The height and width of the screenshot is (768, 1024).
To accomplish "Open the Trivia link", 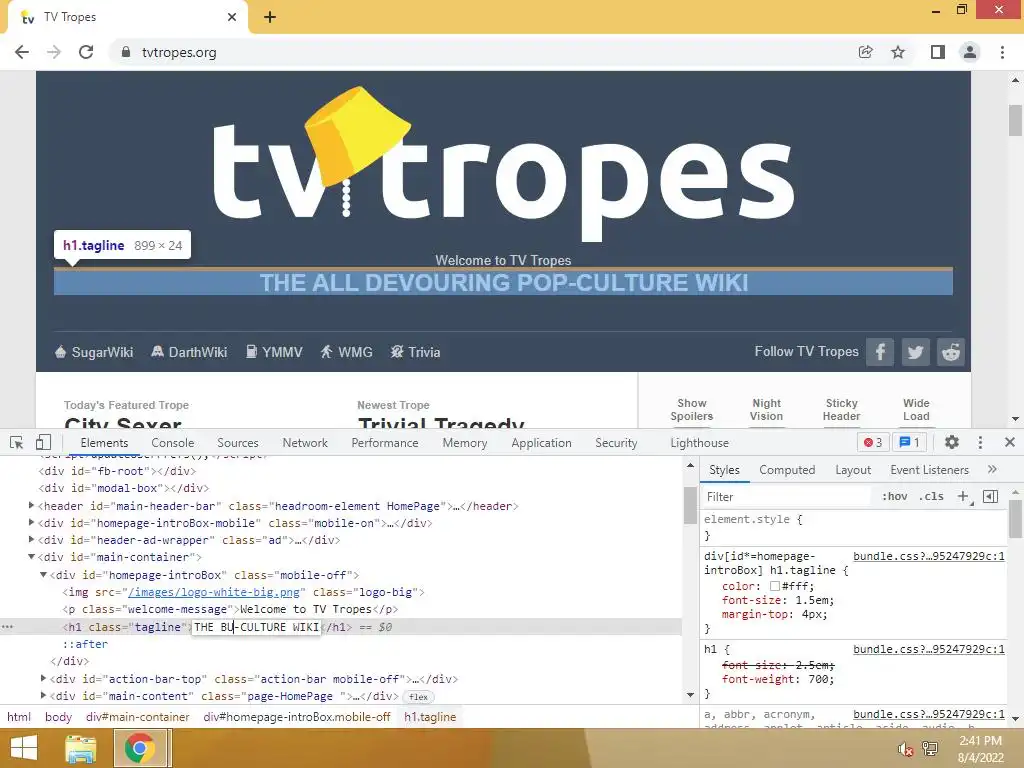I will pos(415,352).
